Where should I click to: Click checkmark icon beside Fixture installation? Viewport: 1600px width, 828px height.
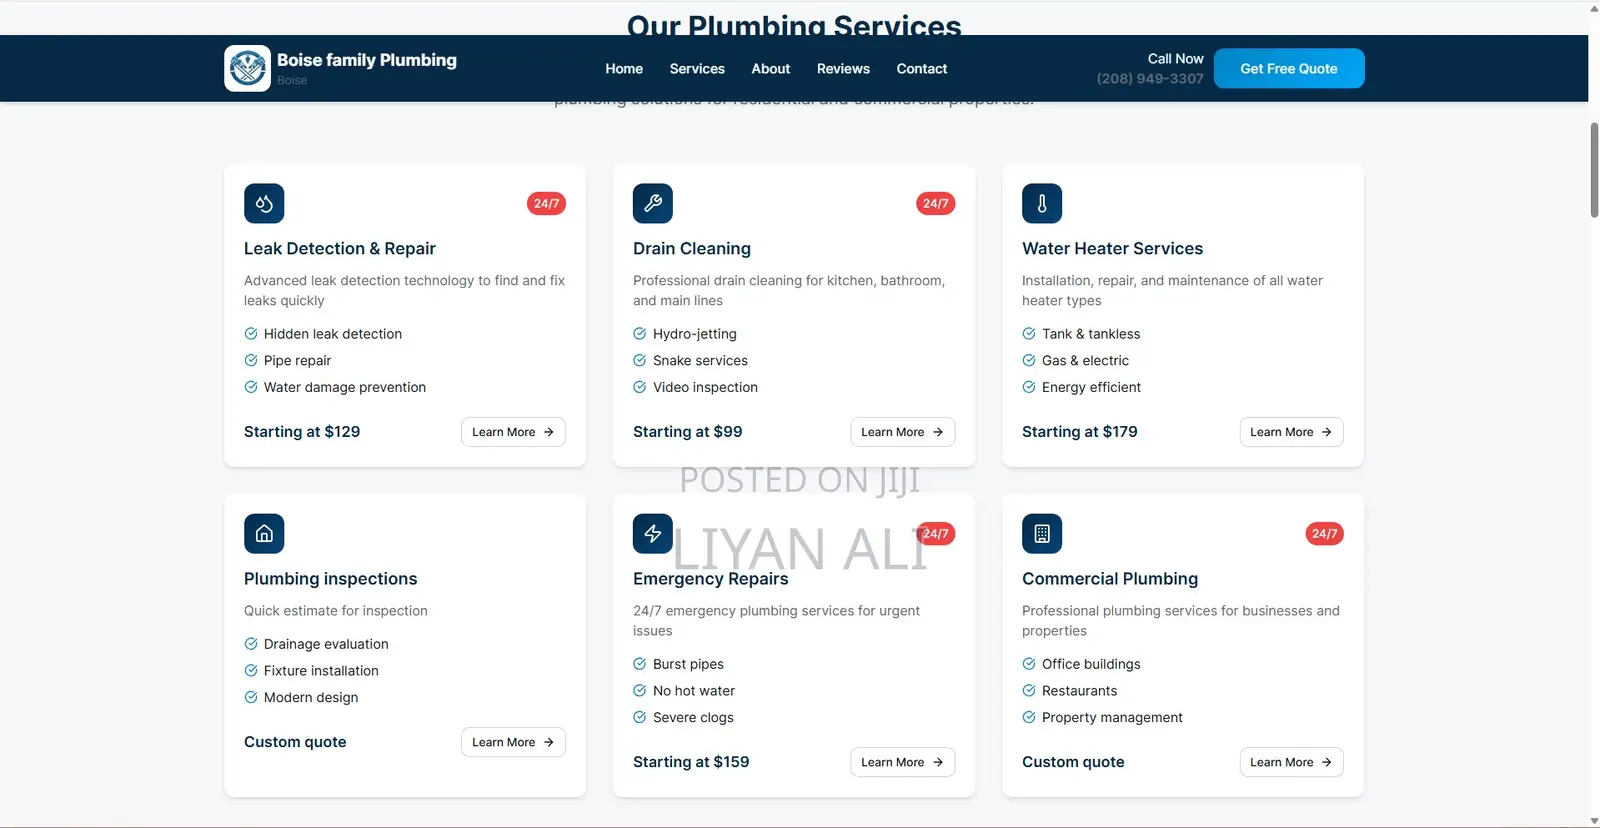coord(251,670)
